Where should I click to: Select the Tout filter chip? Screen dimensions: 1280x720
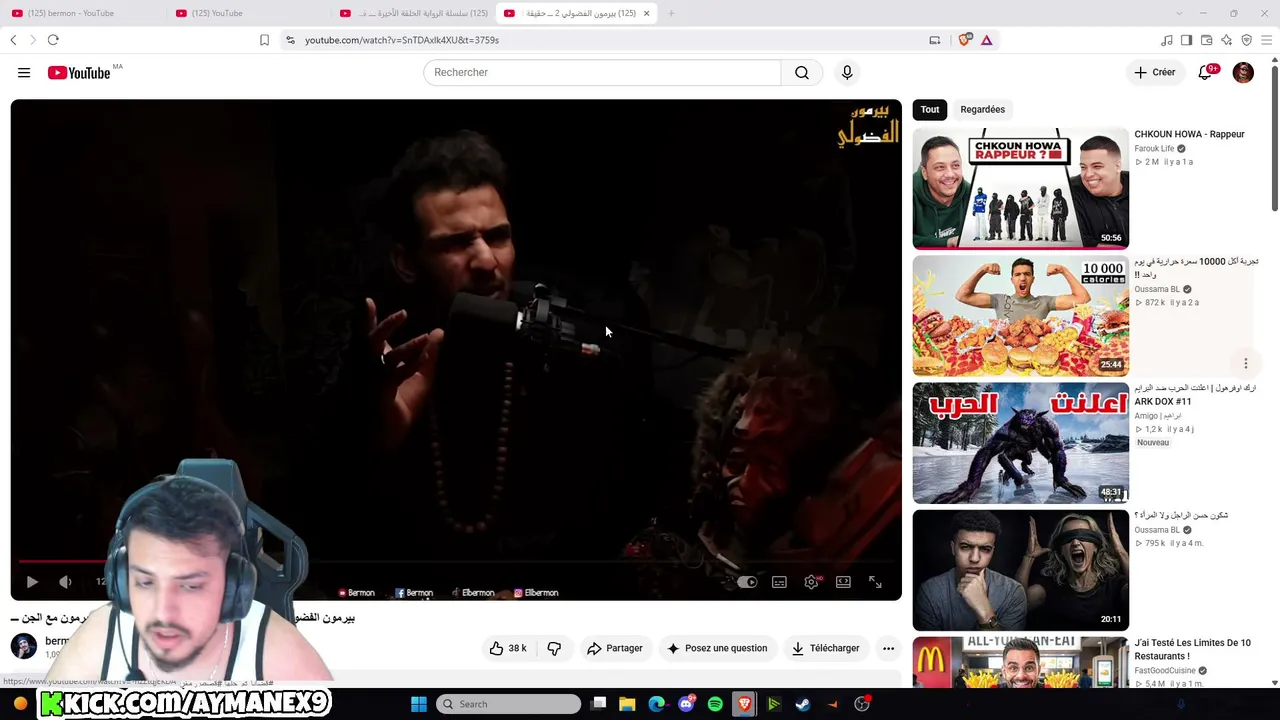click(x=930, y=109)
